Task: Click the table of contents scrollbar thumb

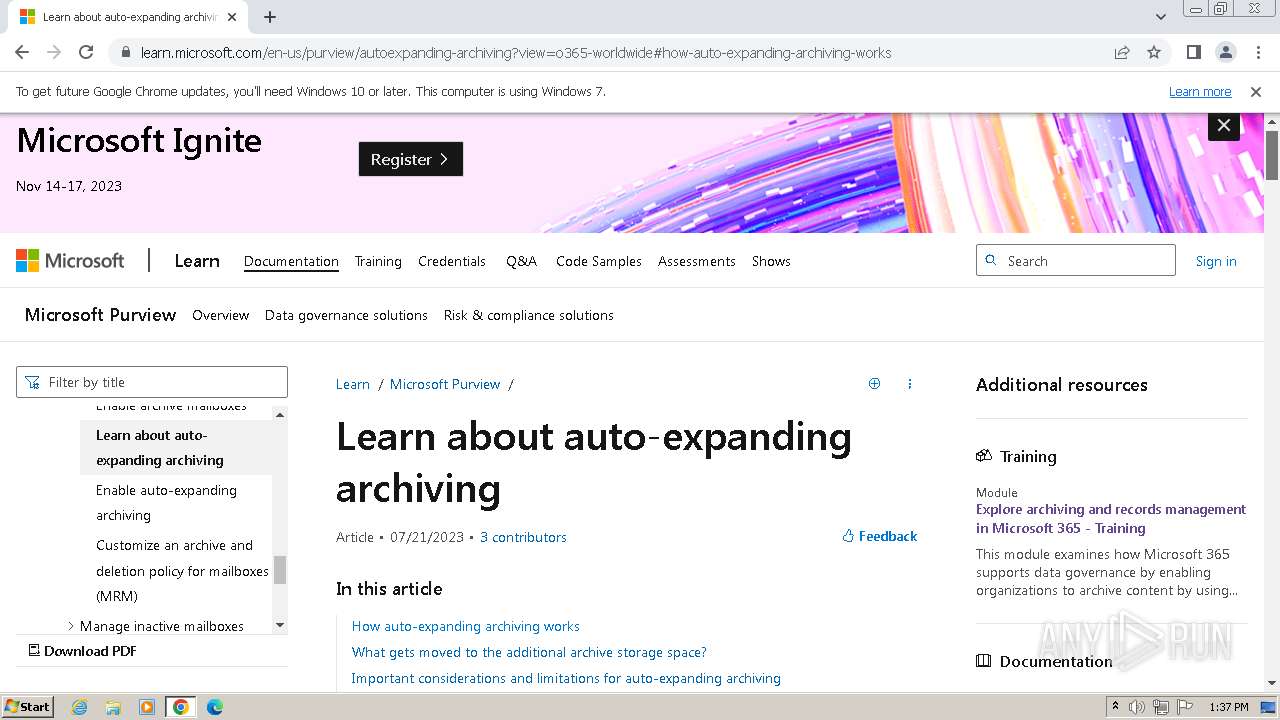Action: click(280, 569)
